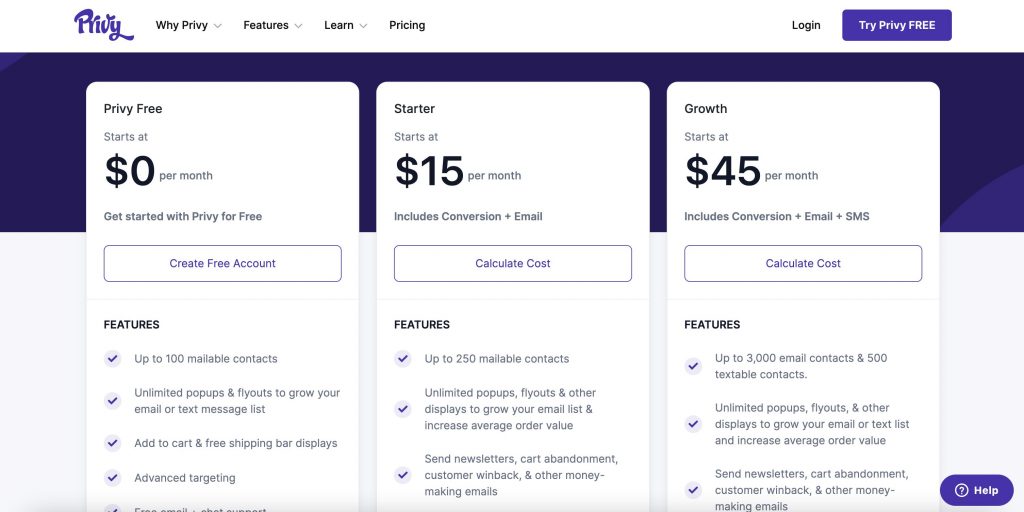Click checkmark beside Advanced targeting

point(113,478)
